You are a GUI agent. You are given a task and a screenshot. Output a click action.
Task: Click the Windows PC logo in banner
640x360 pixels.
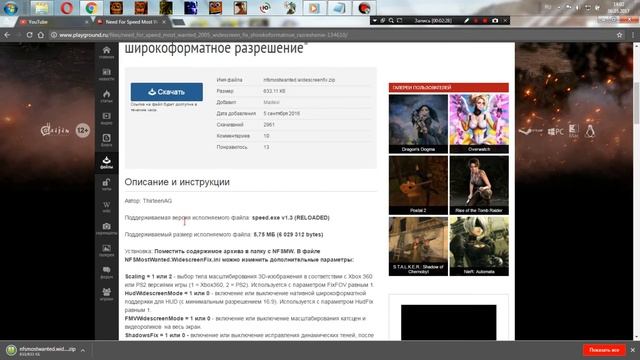556,131
